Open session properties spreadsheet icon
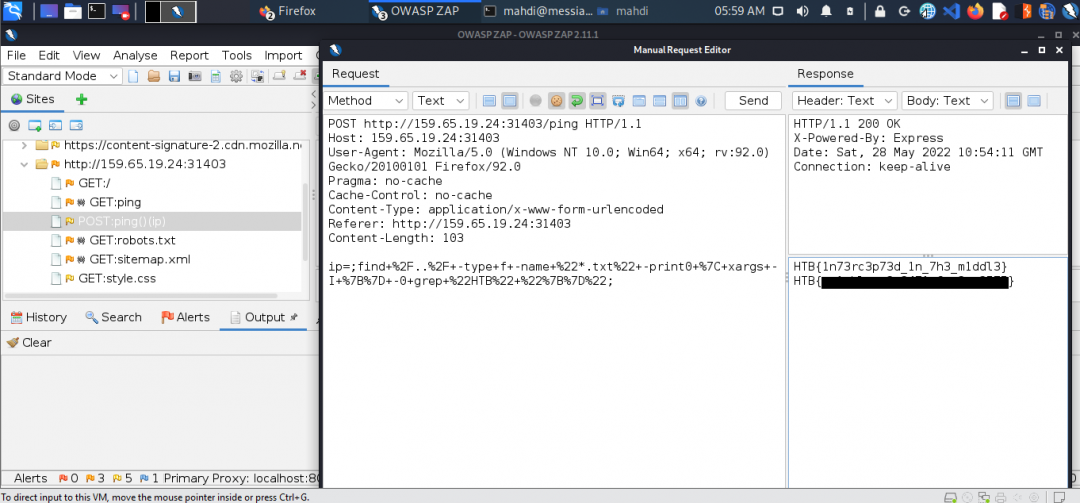The height and width of the screenshot is (503, 1080). point(216,76)
